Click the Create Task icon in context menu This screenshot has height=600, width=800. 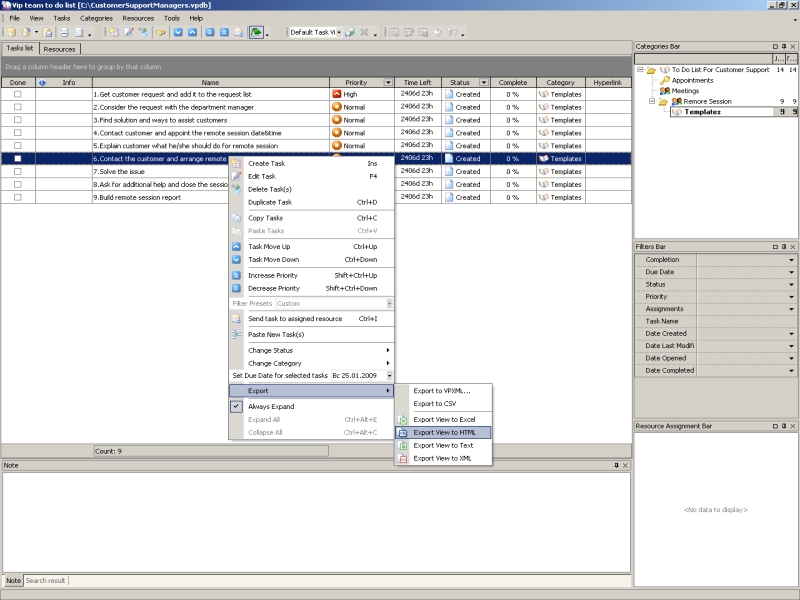pyautogui.click(x=237, y=163)
